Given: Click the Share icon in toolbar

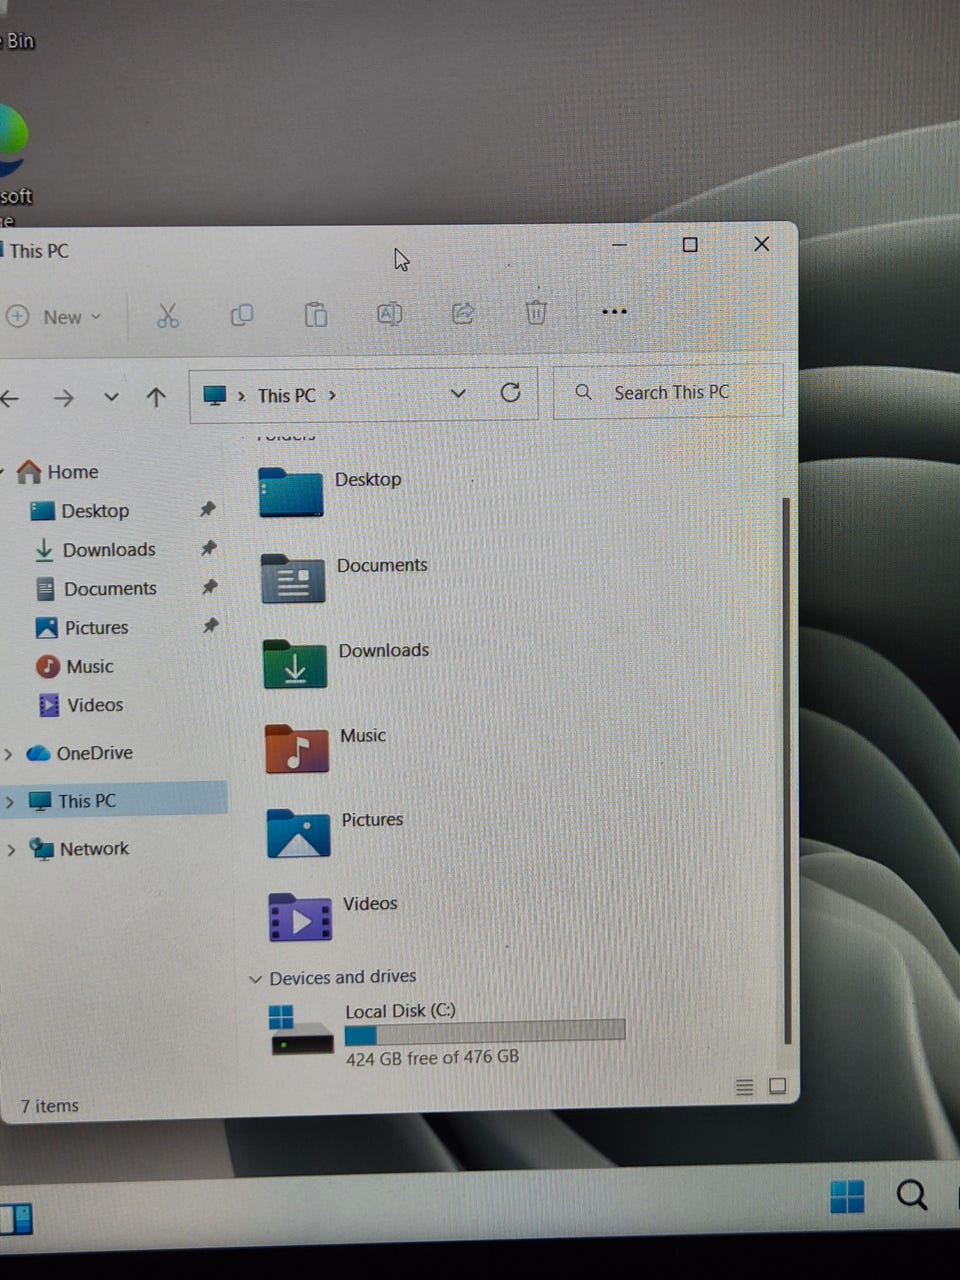Looking at the screenshot, I should pyautogui.click(x=463, y=313).
